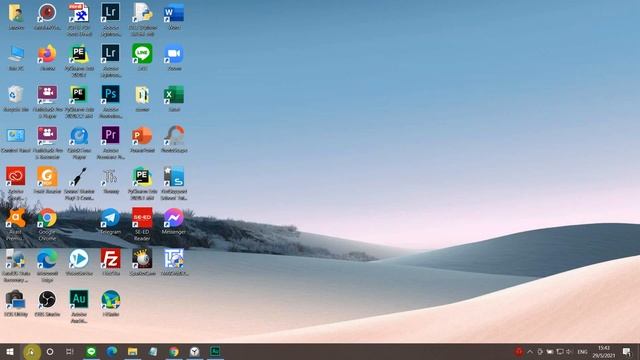This screenshot has height=360, width=640.
Task: Open the volume speaker tray icon
Action: (x=569, y=351)
